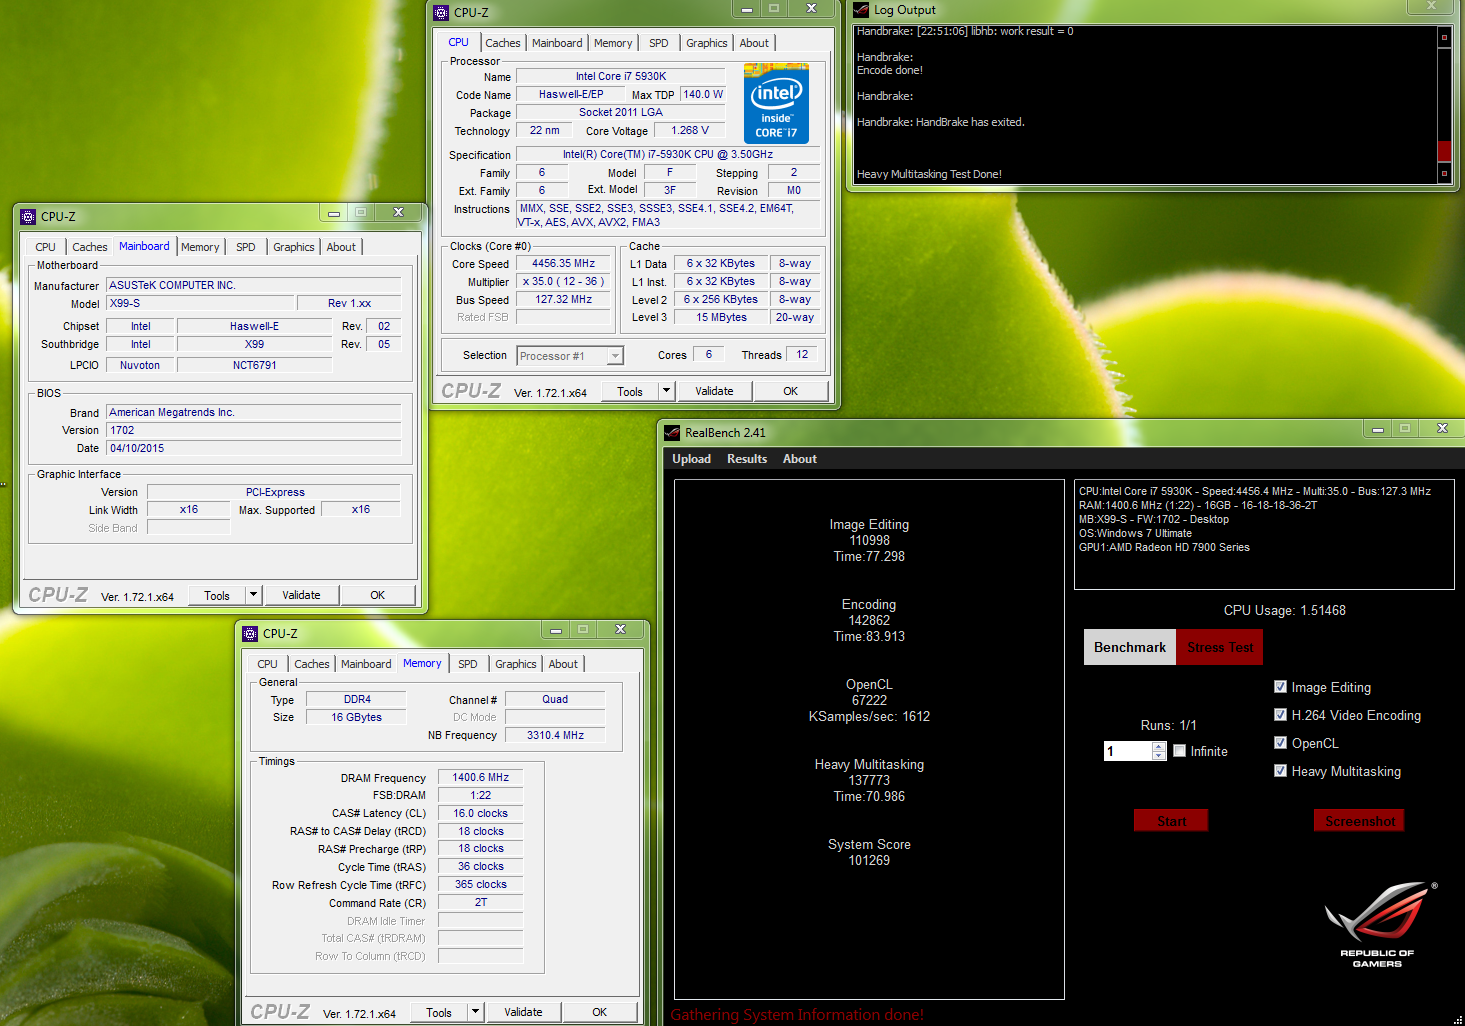Uncheck the Image Editing checkbox

[x=1280, y=686]
